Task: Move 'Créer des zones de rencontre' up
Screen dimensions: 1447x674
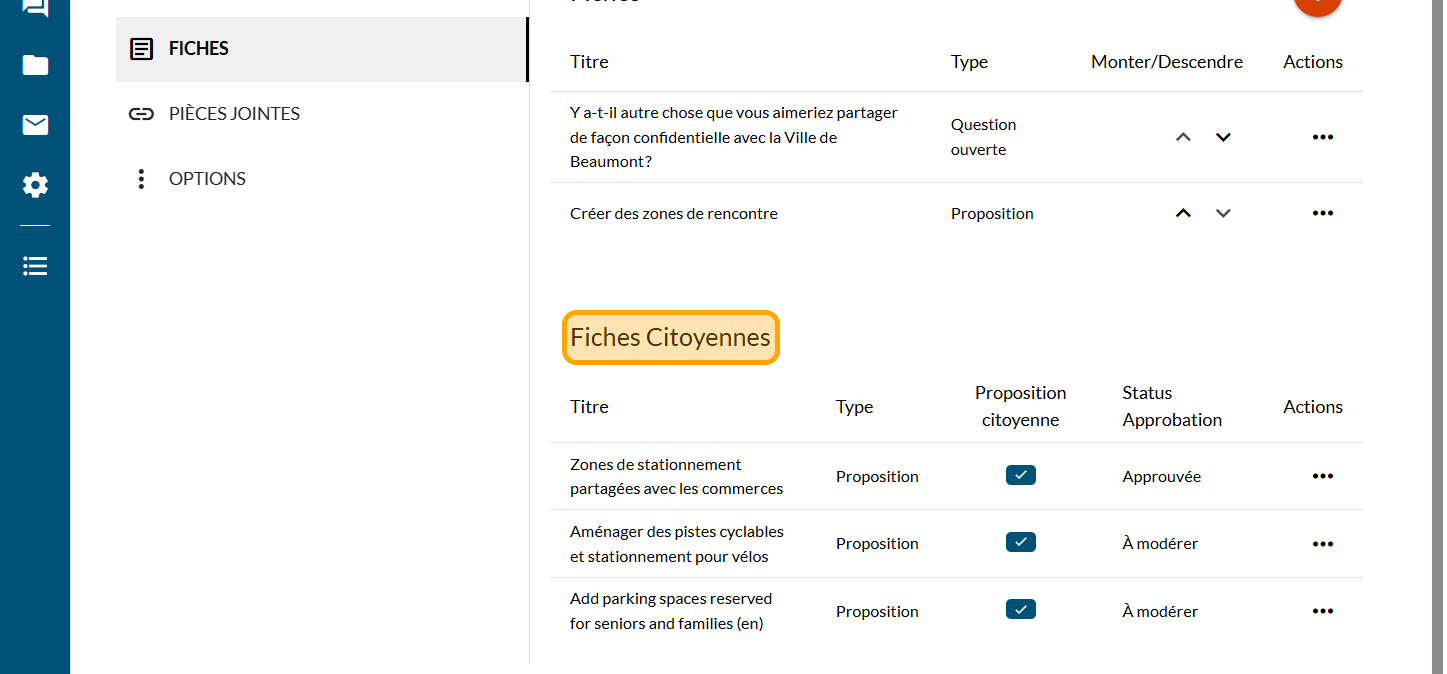Action: (x=1183, y=213)
